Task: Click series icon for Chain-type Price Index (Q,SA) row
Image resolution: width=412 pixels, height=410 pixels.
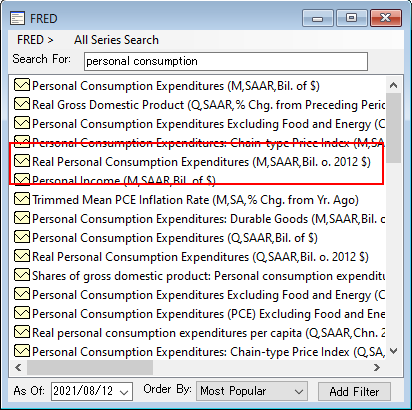Action: [x=22, y=351]
